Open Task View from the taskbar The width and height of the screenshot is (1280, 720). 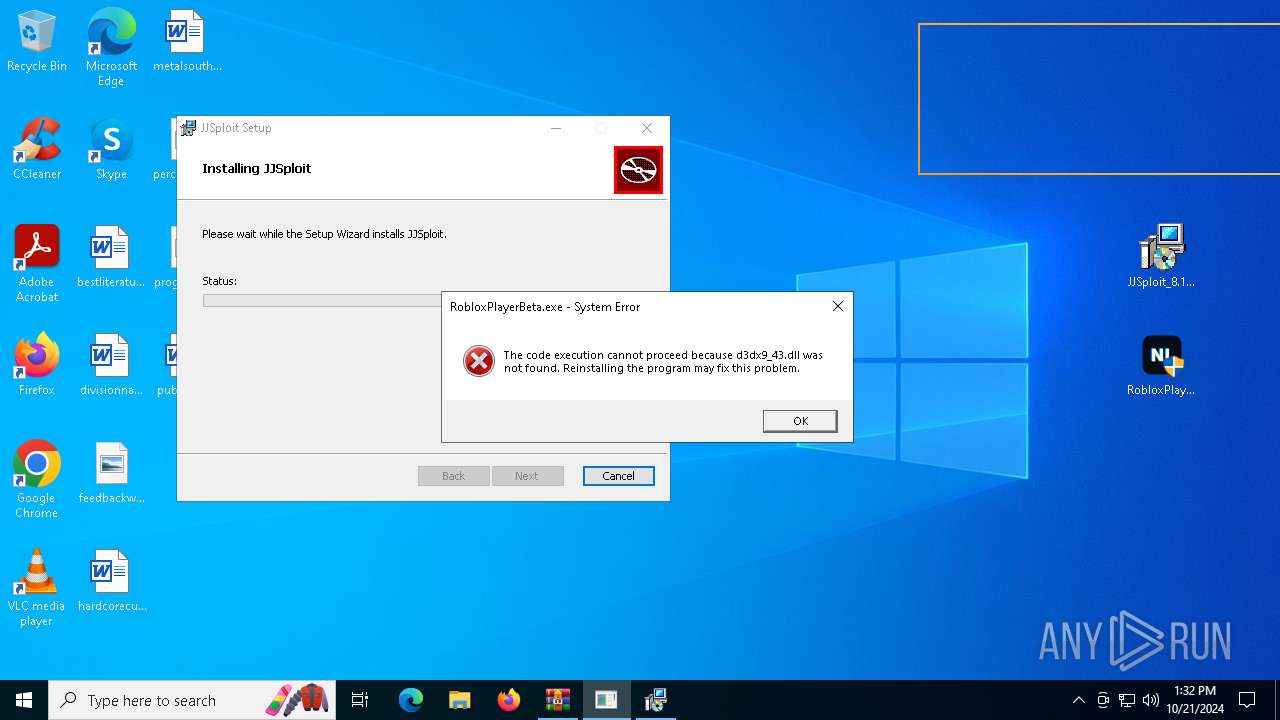(x=360, y=700)
